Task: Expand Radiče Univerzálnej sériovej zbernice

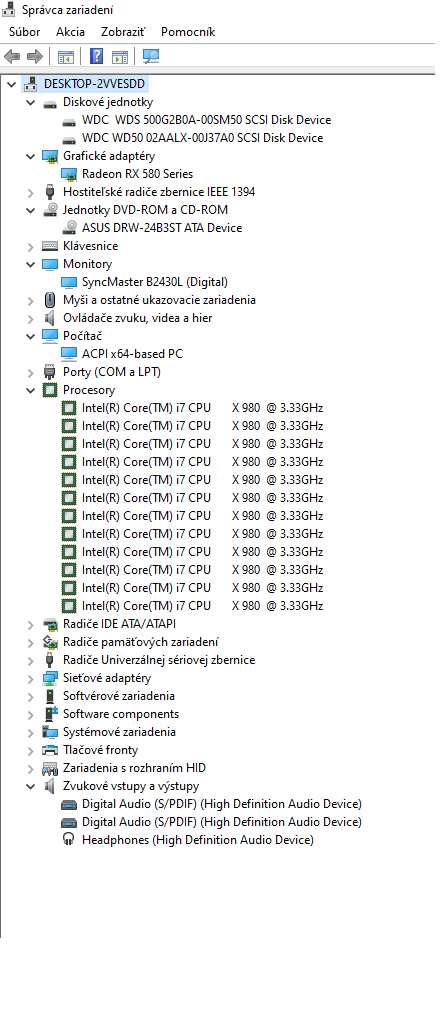Action: tap(30, 660)
